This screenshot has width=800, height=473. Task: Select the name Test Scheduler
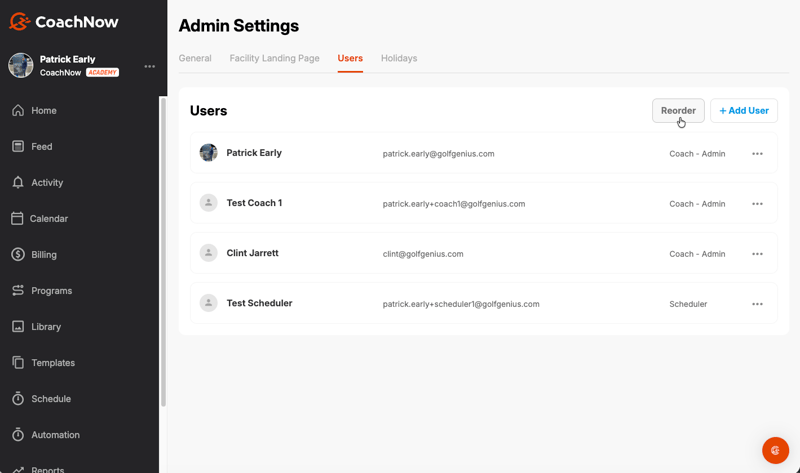click(259, 303)
